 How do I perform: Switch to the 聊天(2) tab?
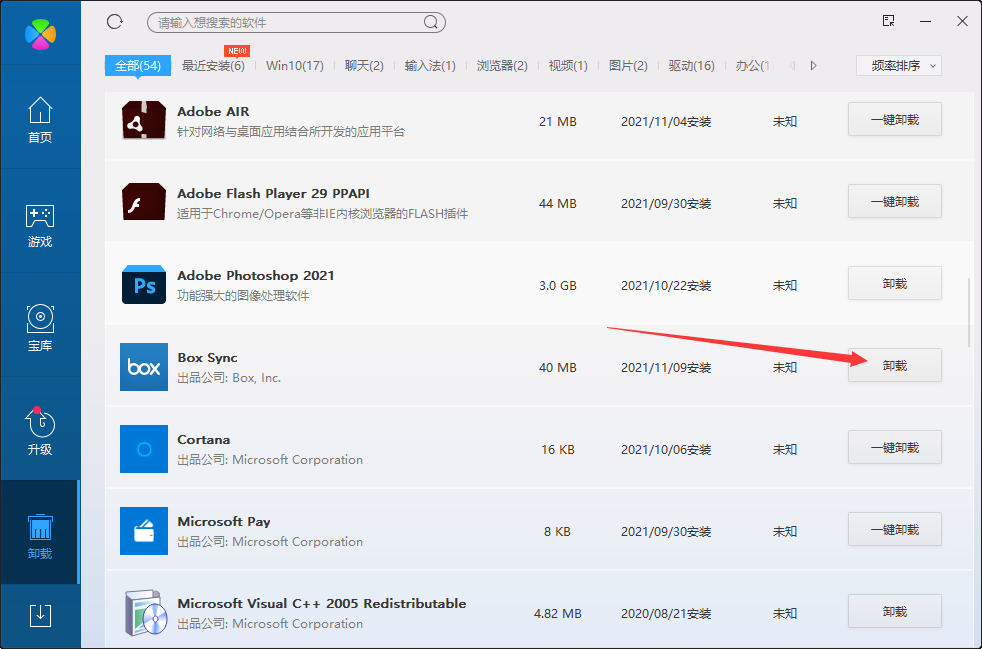364,66
